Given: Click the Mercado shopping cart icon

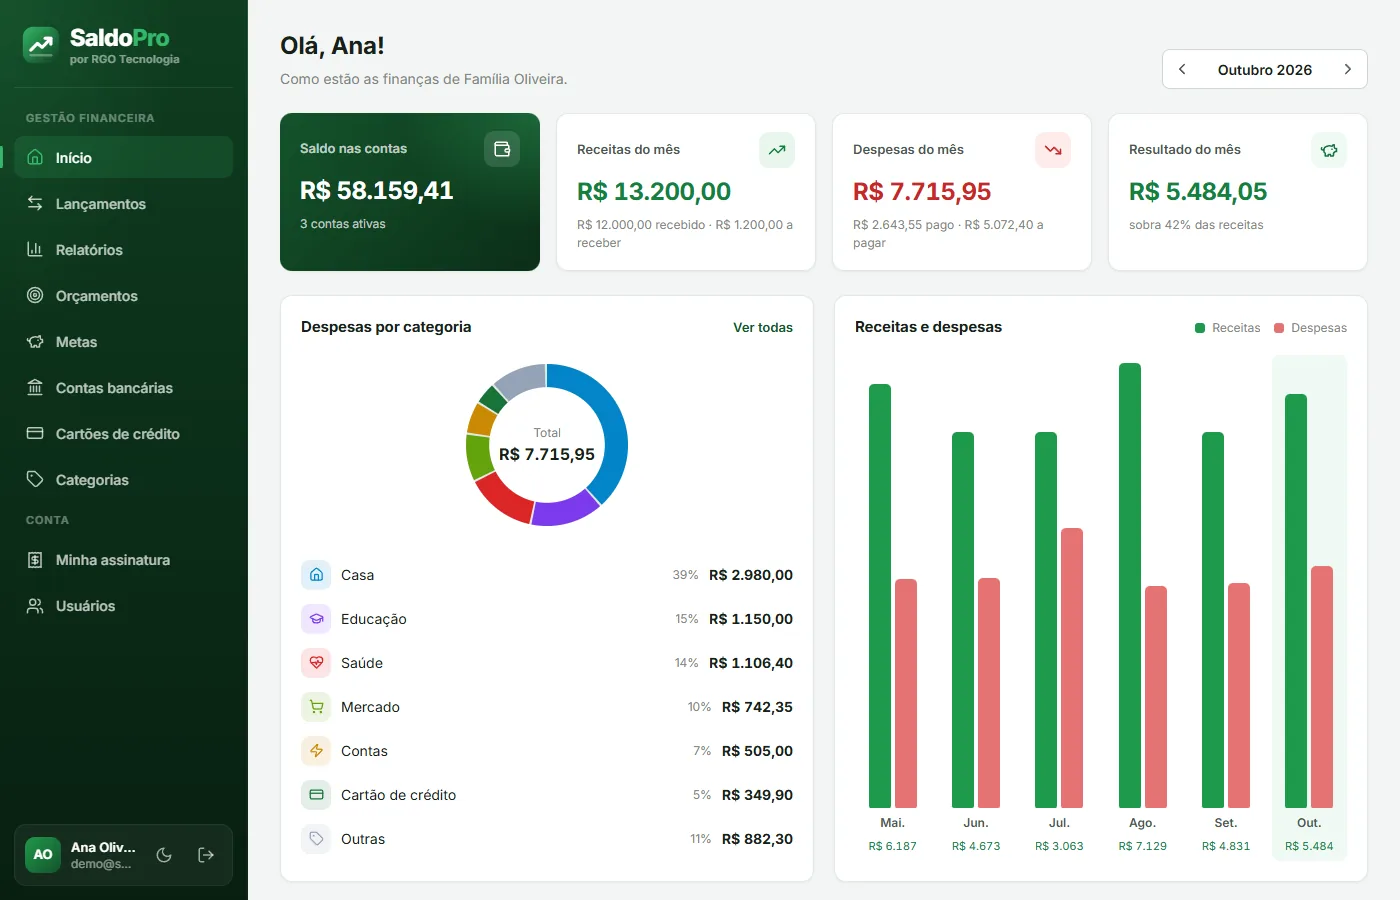Looking at the screenshot, I should point(316,707).
